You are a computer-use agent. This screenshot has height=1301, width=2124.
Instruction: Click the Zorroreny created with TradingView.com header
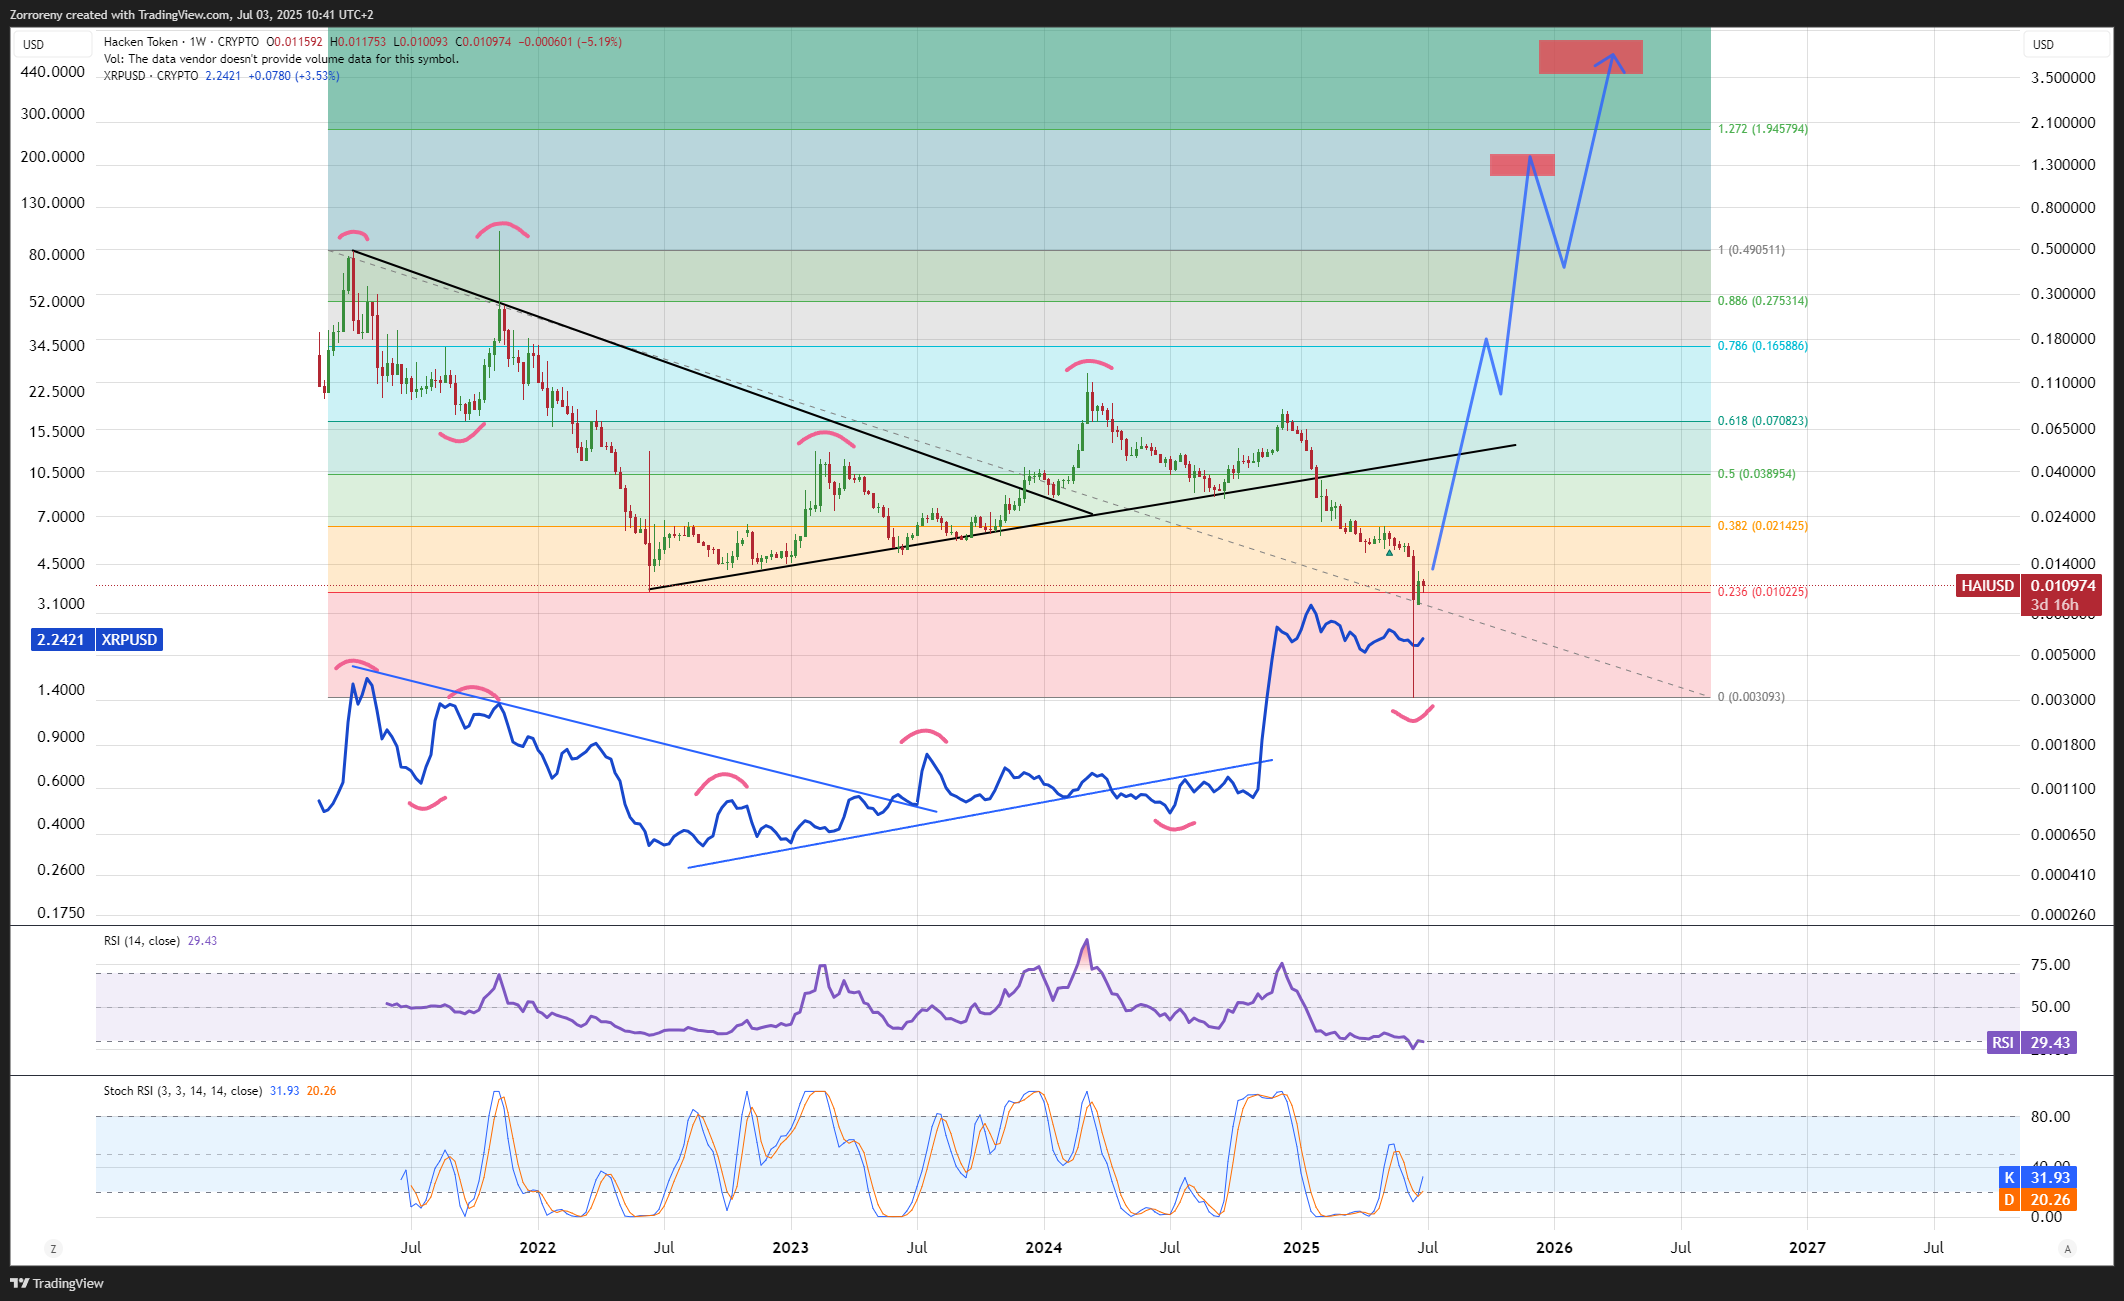pos(192,15)
